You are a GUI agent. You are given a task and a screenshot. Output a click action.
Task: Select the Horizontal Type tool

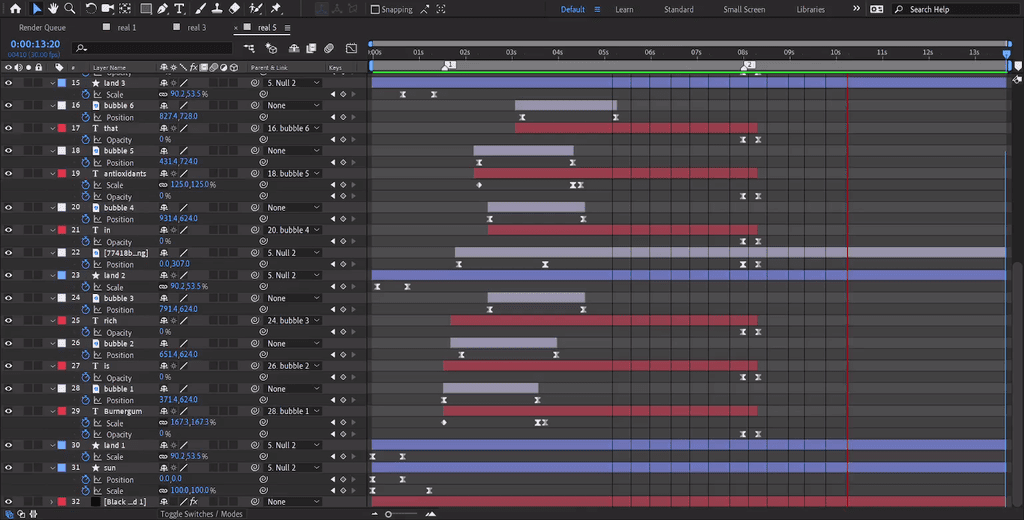pos(179,9)
